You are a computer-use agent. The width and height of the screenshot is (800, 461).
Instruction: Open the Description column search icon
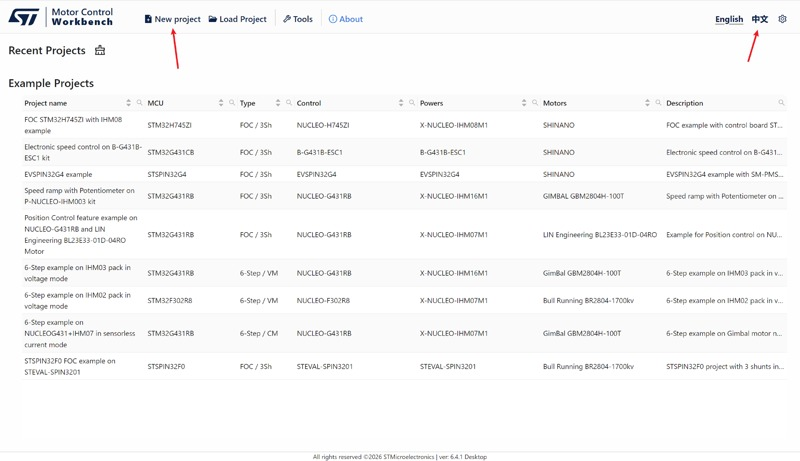781,103
